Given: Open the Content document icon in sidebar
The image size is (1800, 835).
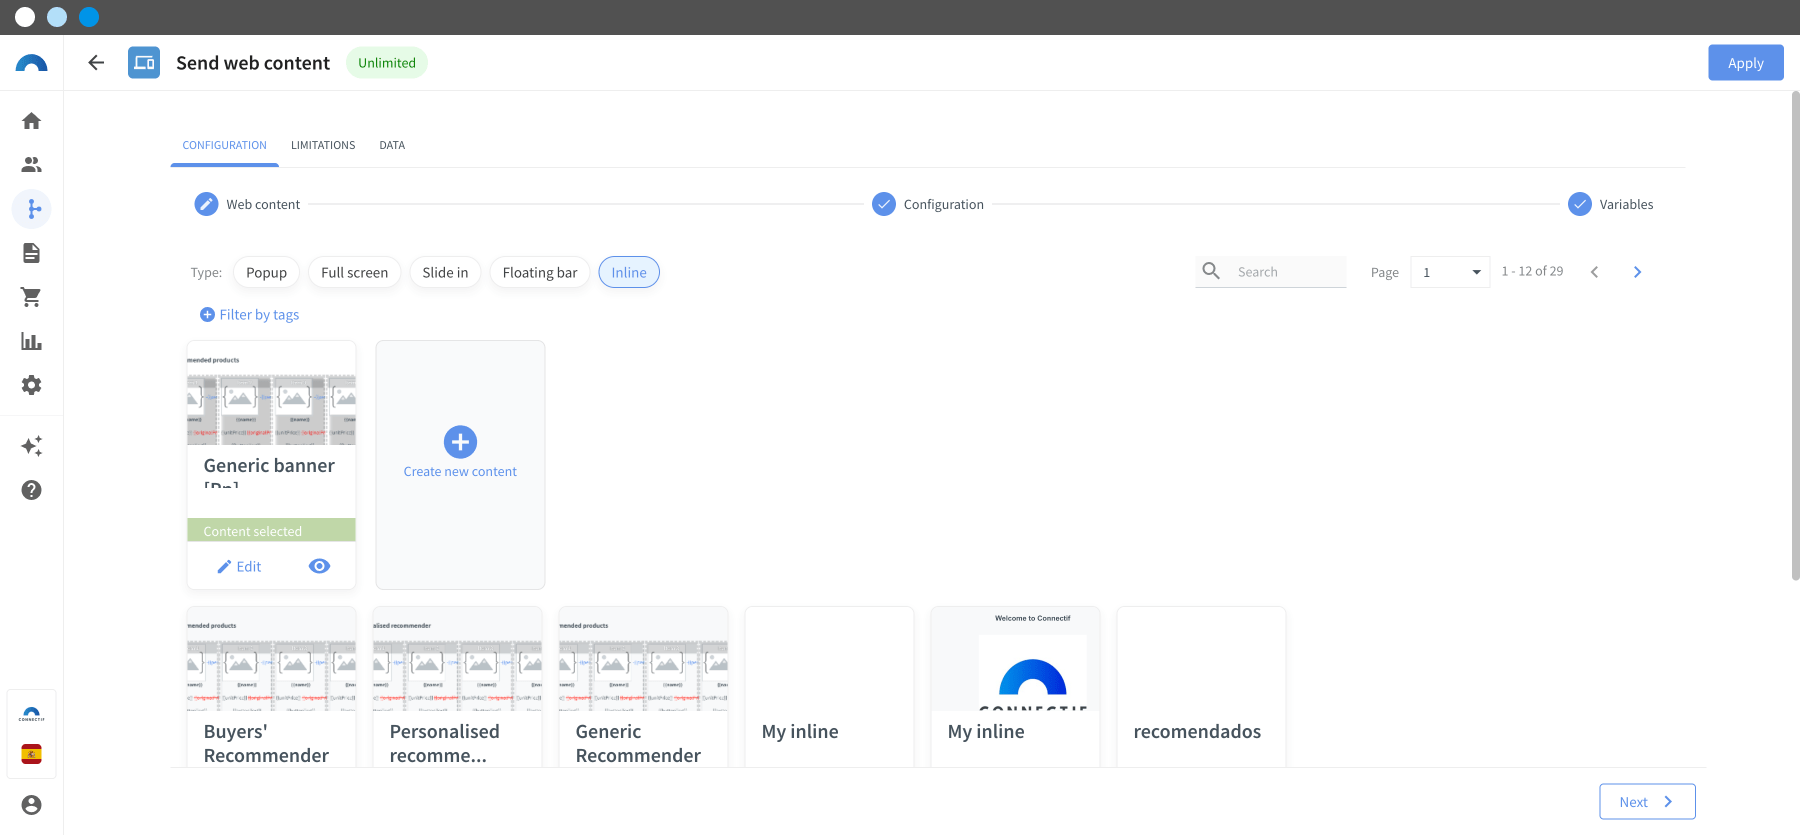Looking at the screenshot, I should [32, 253].
